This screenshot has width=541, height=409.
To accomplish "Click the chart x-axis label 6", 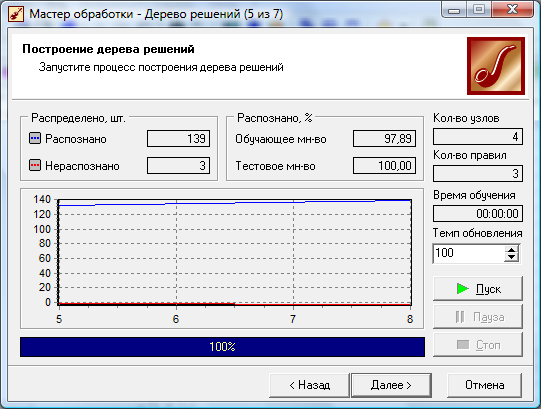I will [x=176, y=319].
